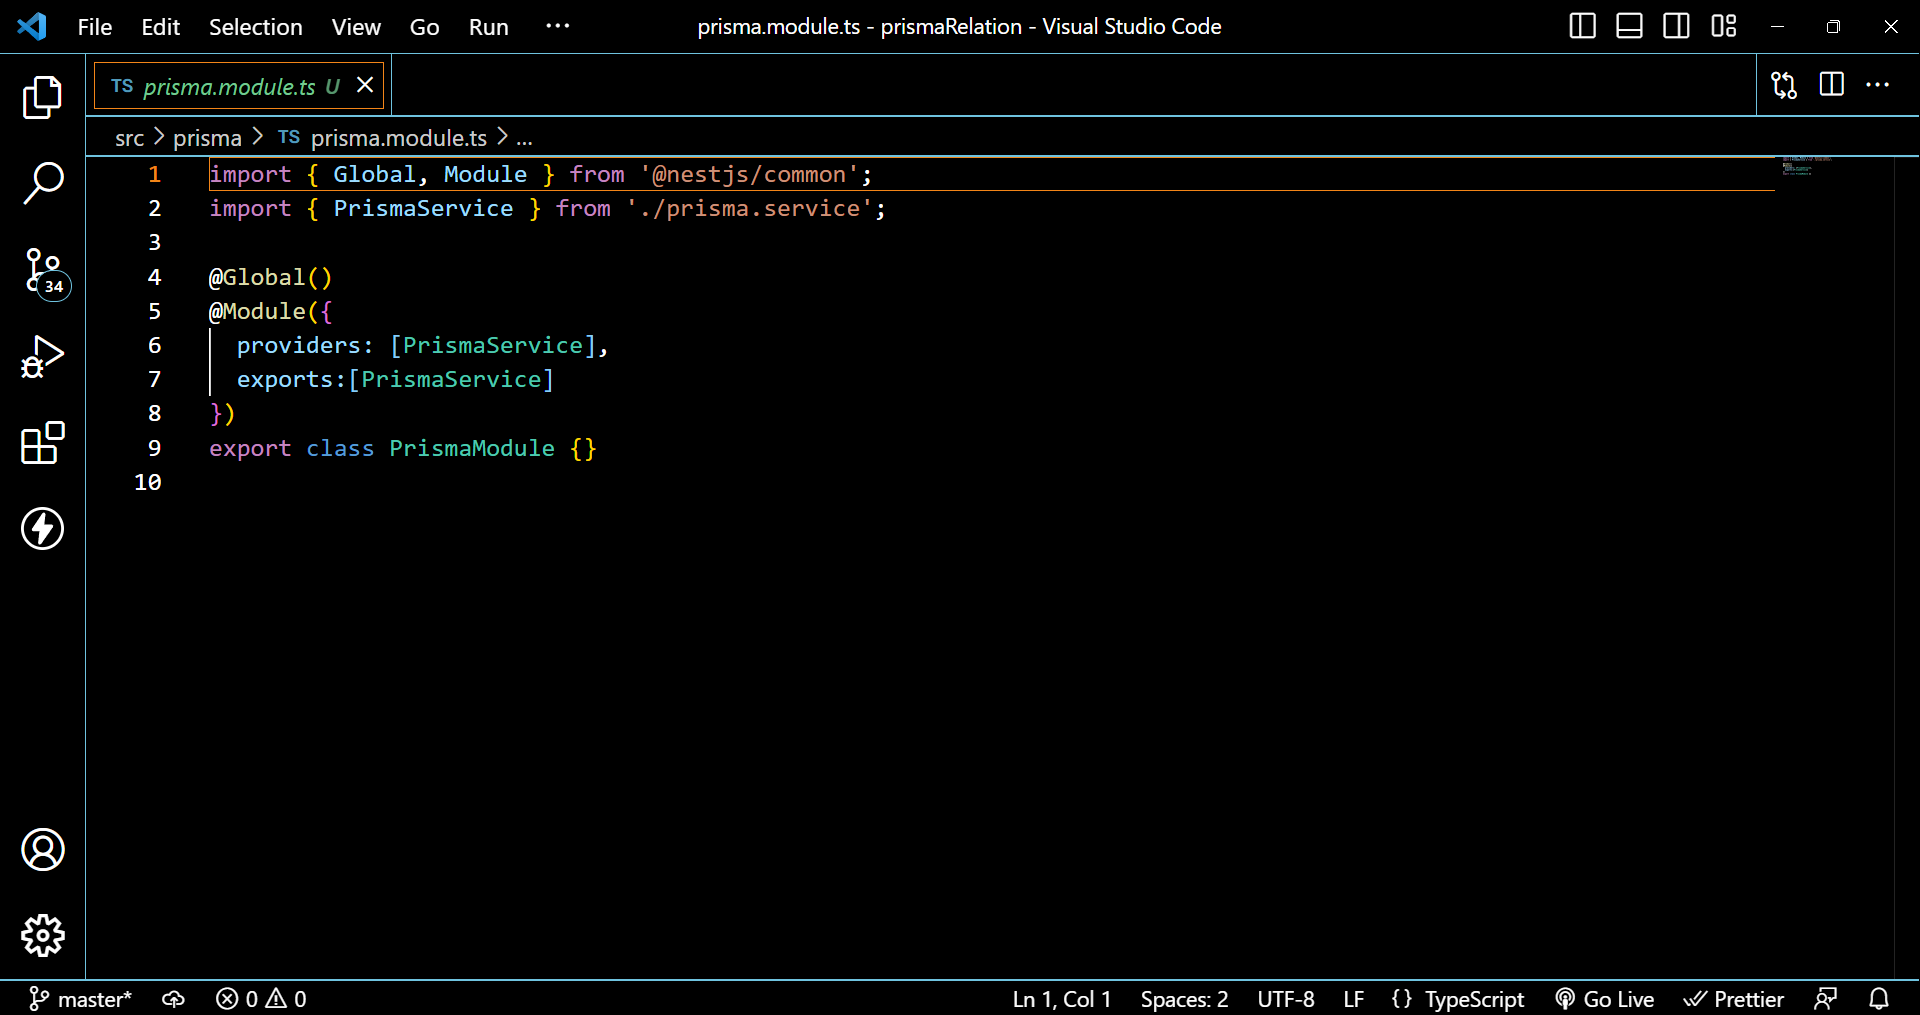Toggle the bottom panel layout button
Viewport: 1920px width, 1015px height.
1629,26
